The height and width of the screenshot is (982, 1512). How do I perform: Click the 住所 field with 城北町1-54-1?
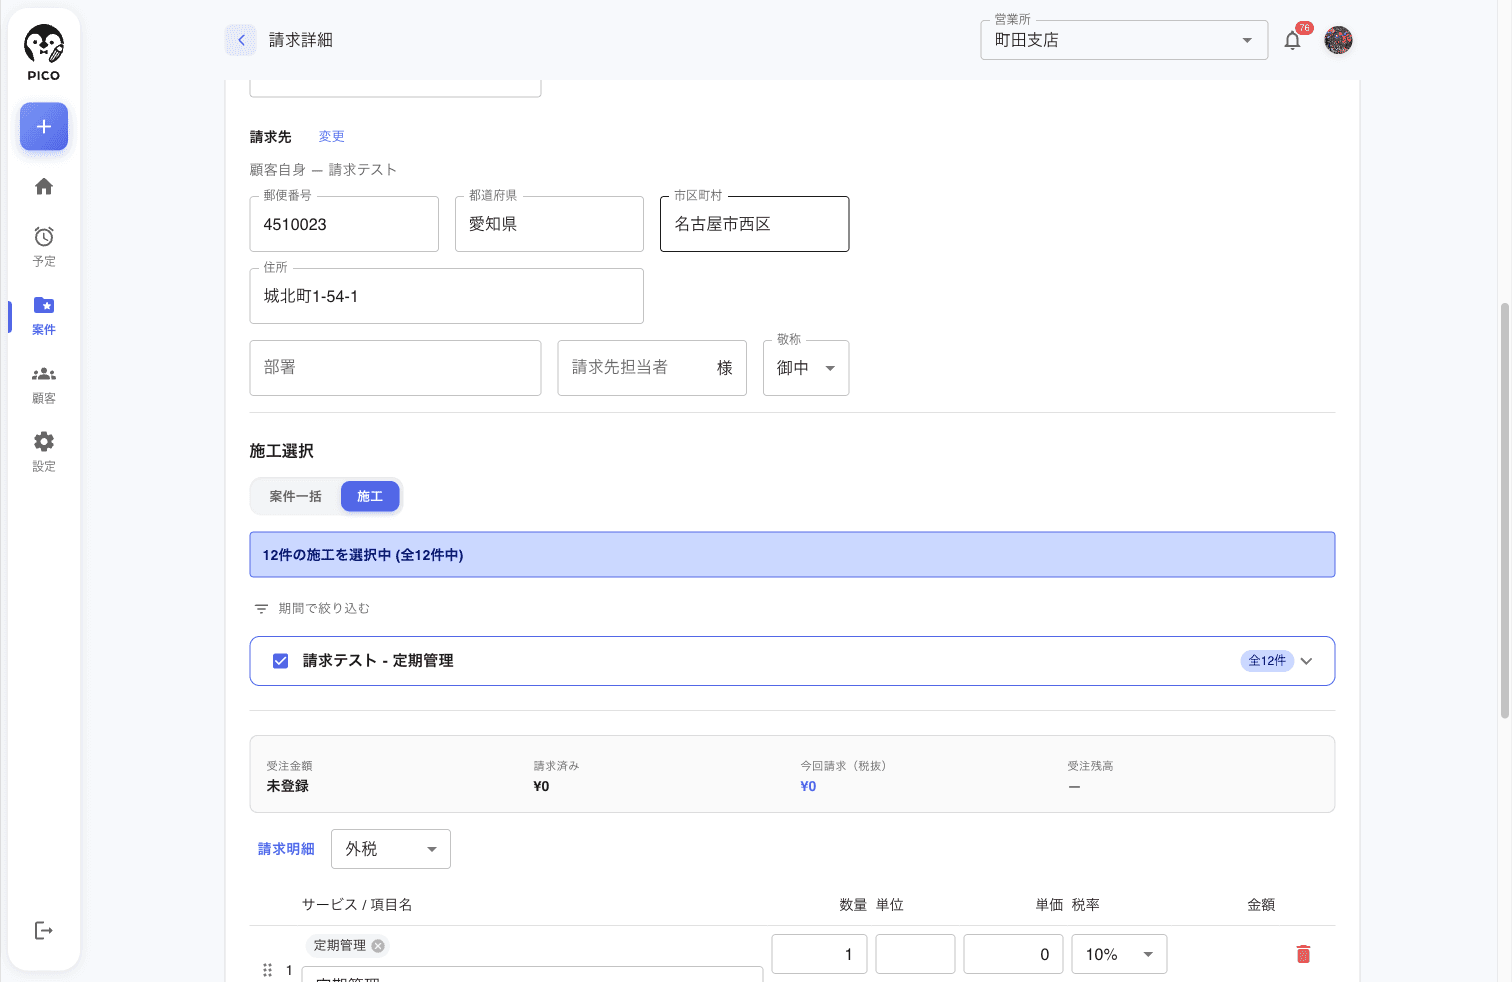446,296
